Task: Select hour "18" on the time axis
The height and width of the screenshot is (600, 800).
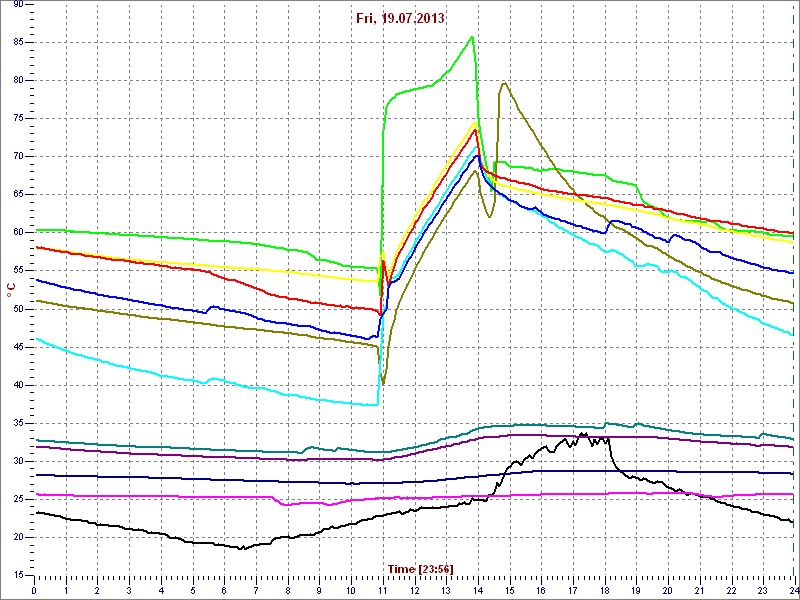Action: [605, 588]
